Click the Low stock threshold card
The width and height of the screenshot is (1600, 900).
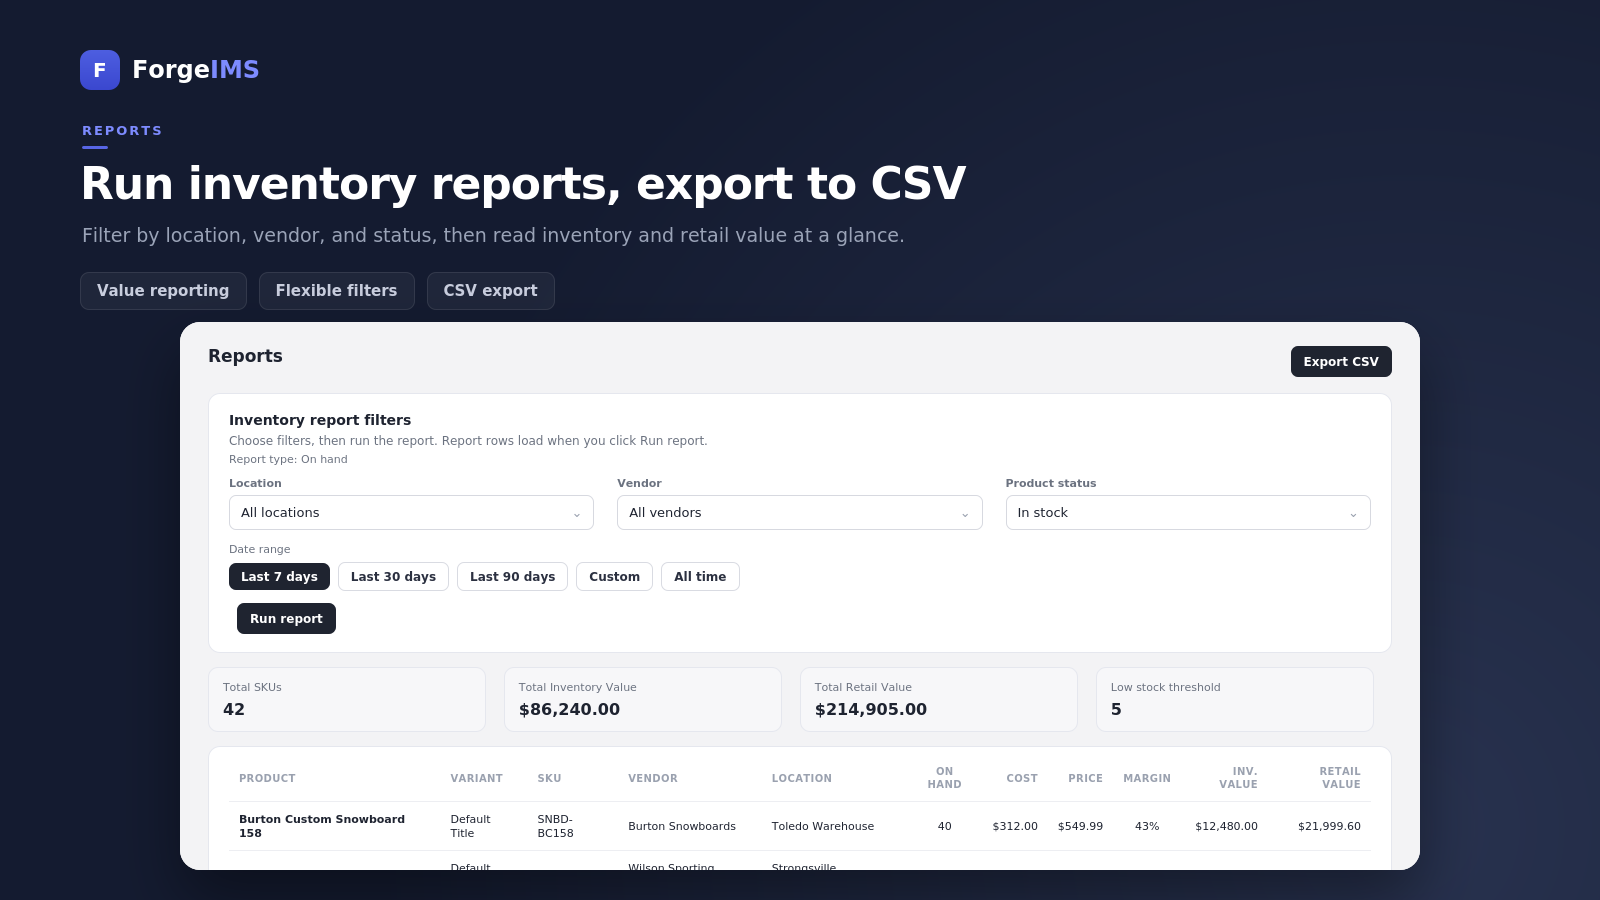point(1235,700)
